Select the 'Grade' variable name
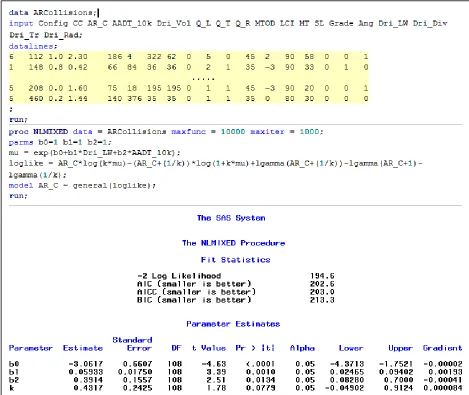This screenshot has height=395, width=469. click(341, 23)
